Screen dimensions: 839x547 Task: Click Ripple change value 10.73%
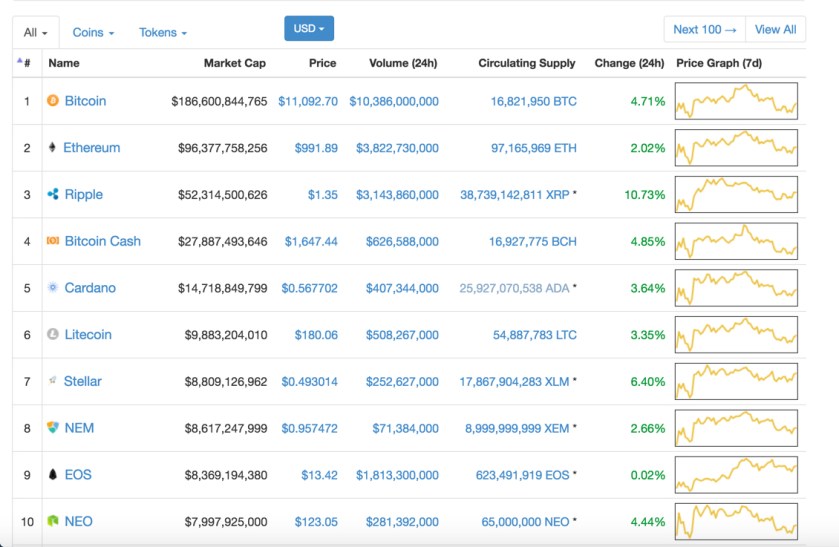click(644, 195)
